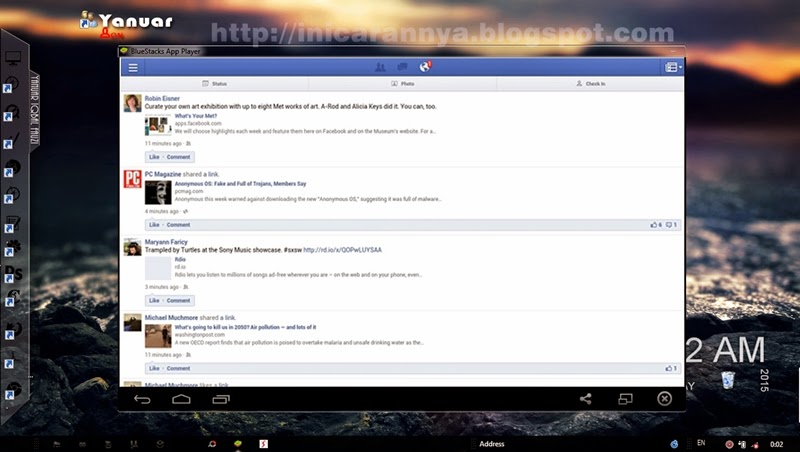Open the EN language indicator
Viewport: 800px width, 452px height.
tap(701, 443)
